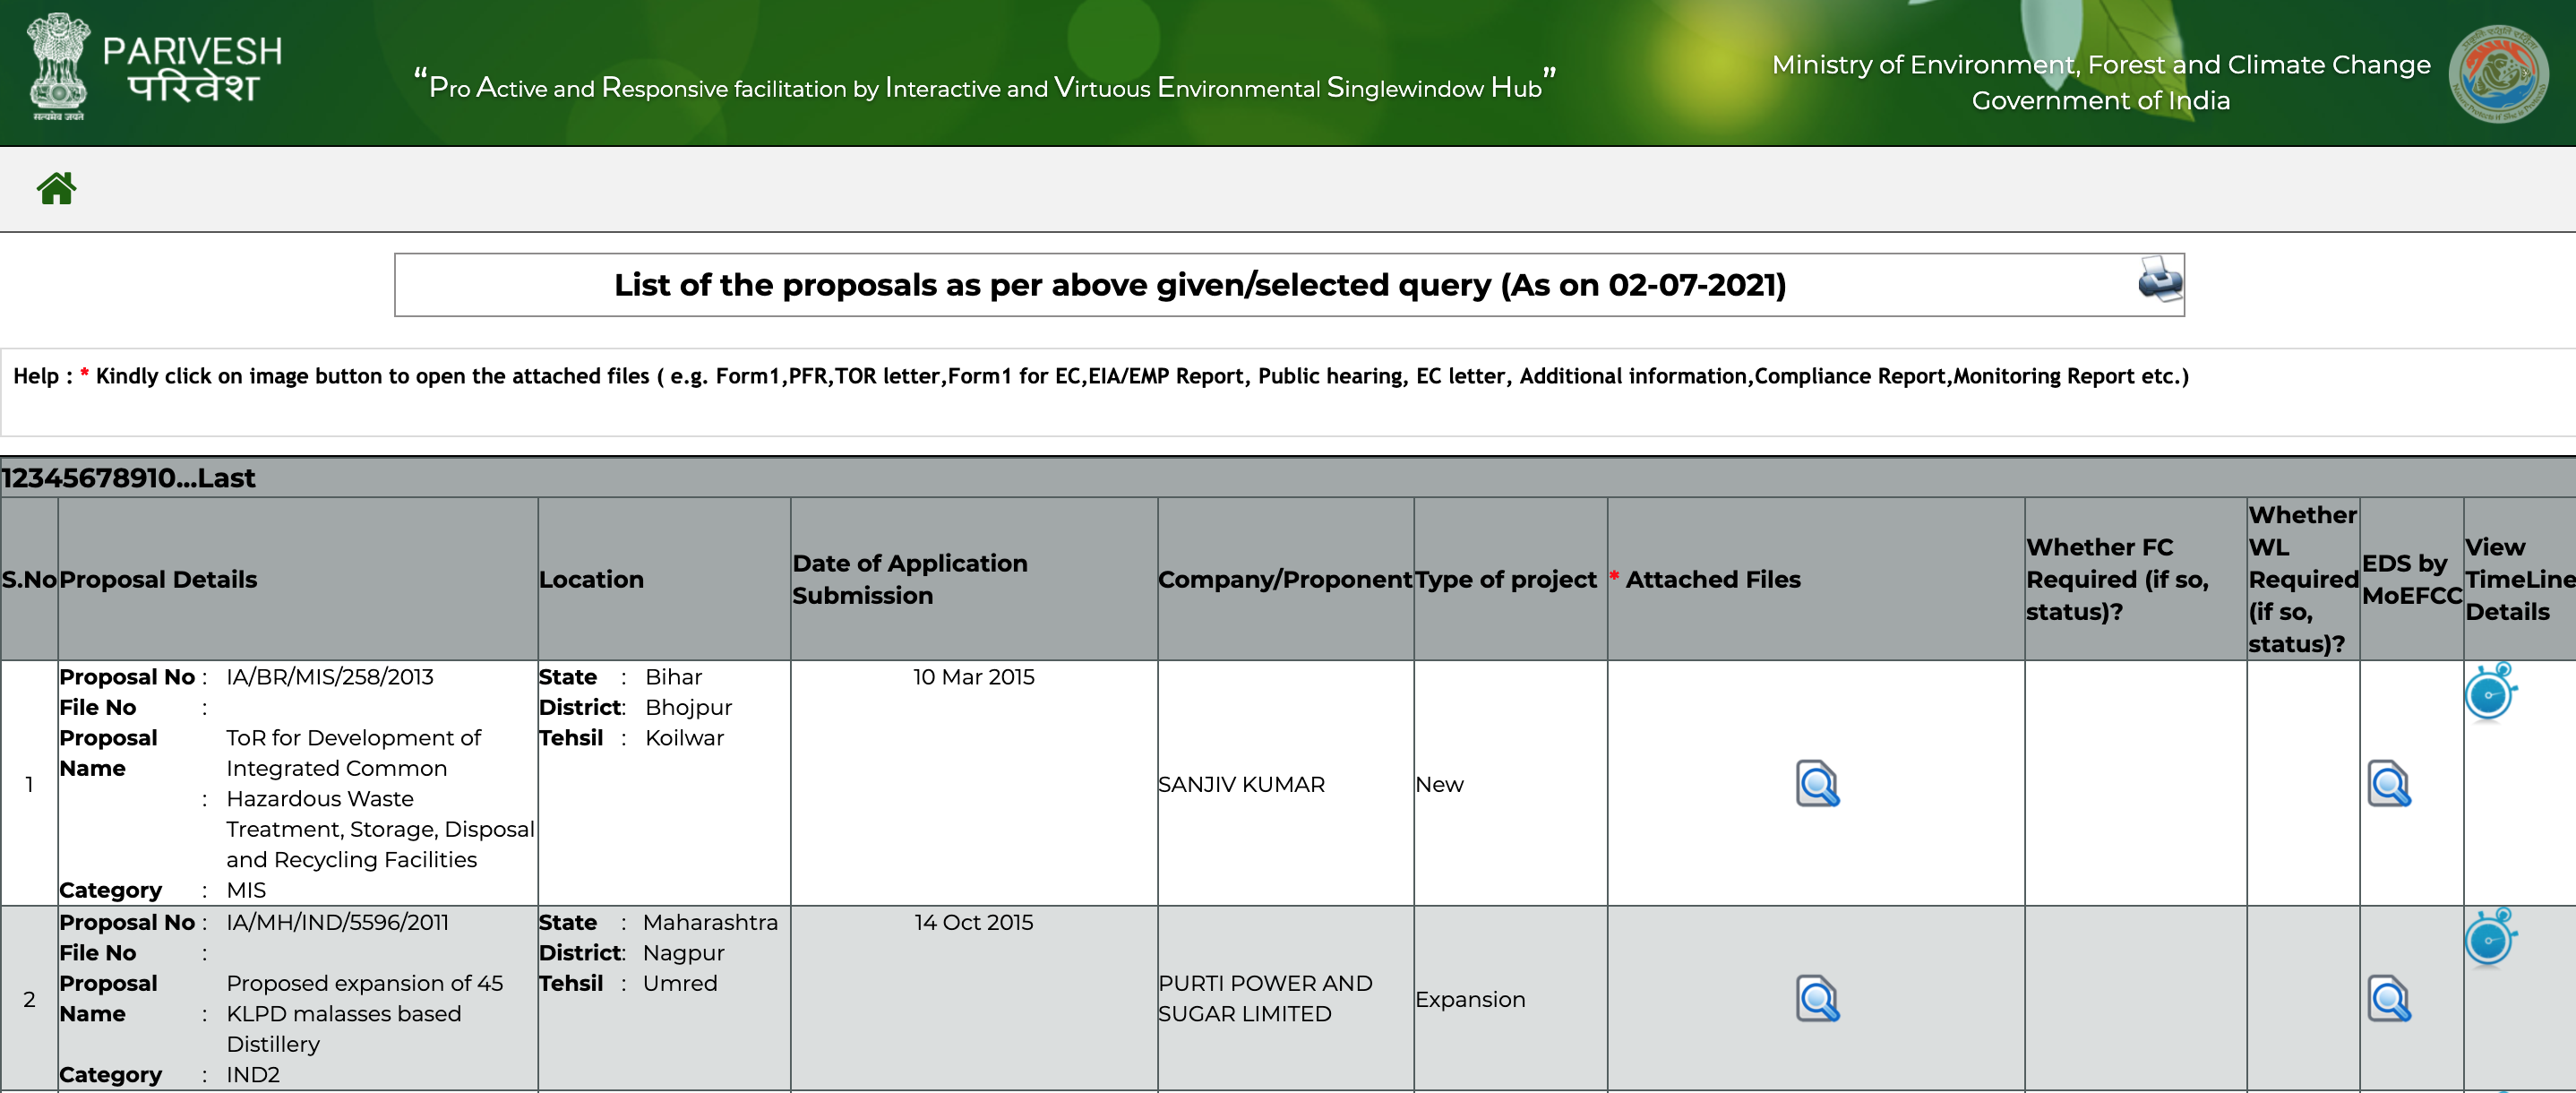Click the Attached Files column header
Image resolution: width=2576 pixels, height=1093 pixels.
(1711, 579)
